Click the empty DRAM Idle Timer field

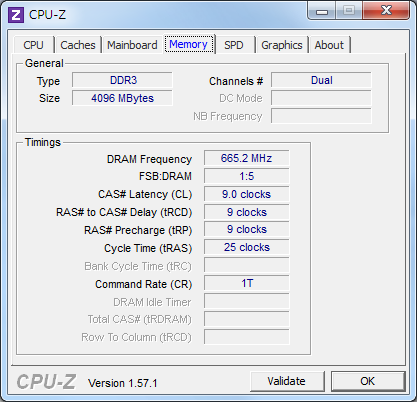point(247,302)
